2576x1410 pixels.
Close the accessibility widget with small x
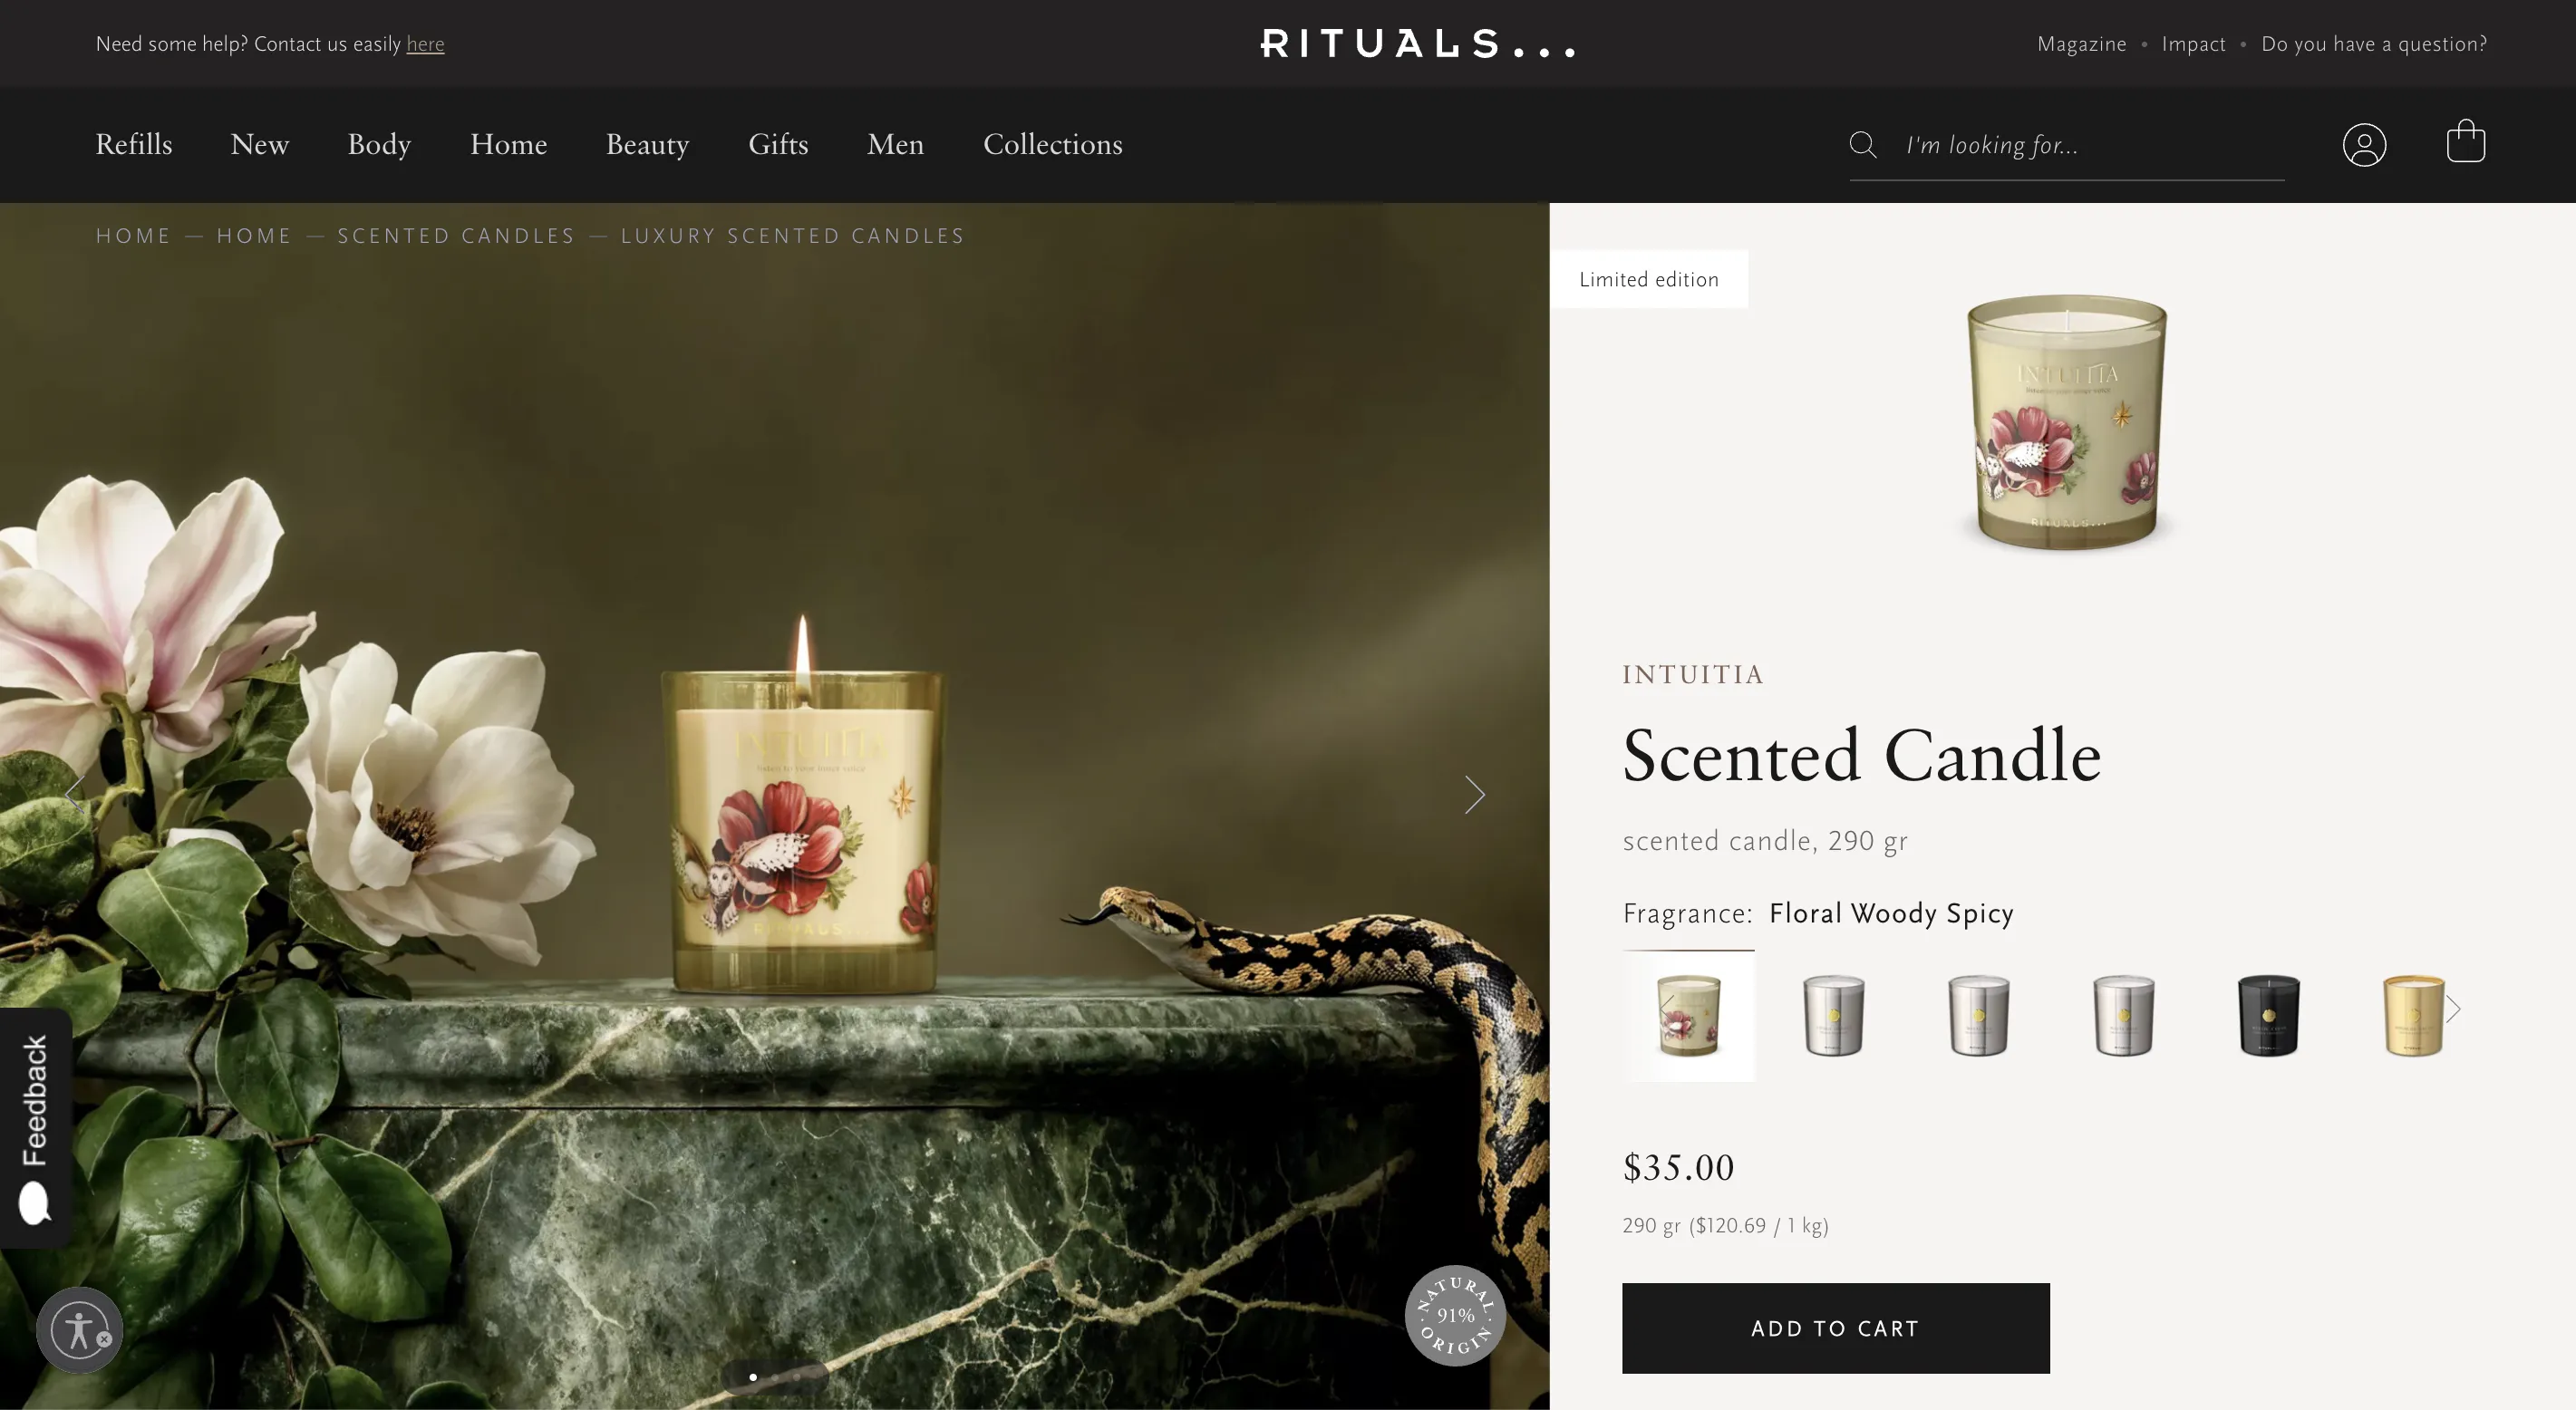(104, 1339)
